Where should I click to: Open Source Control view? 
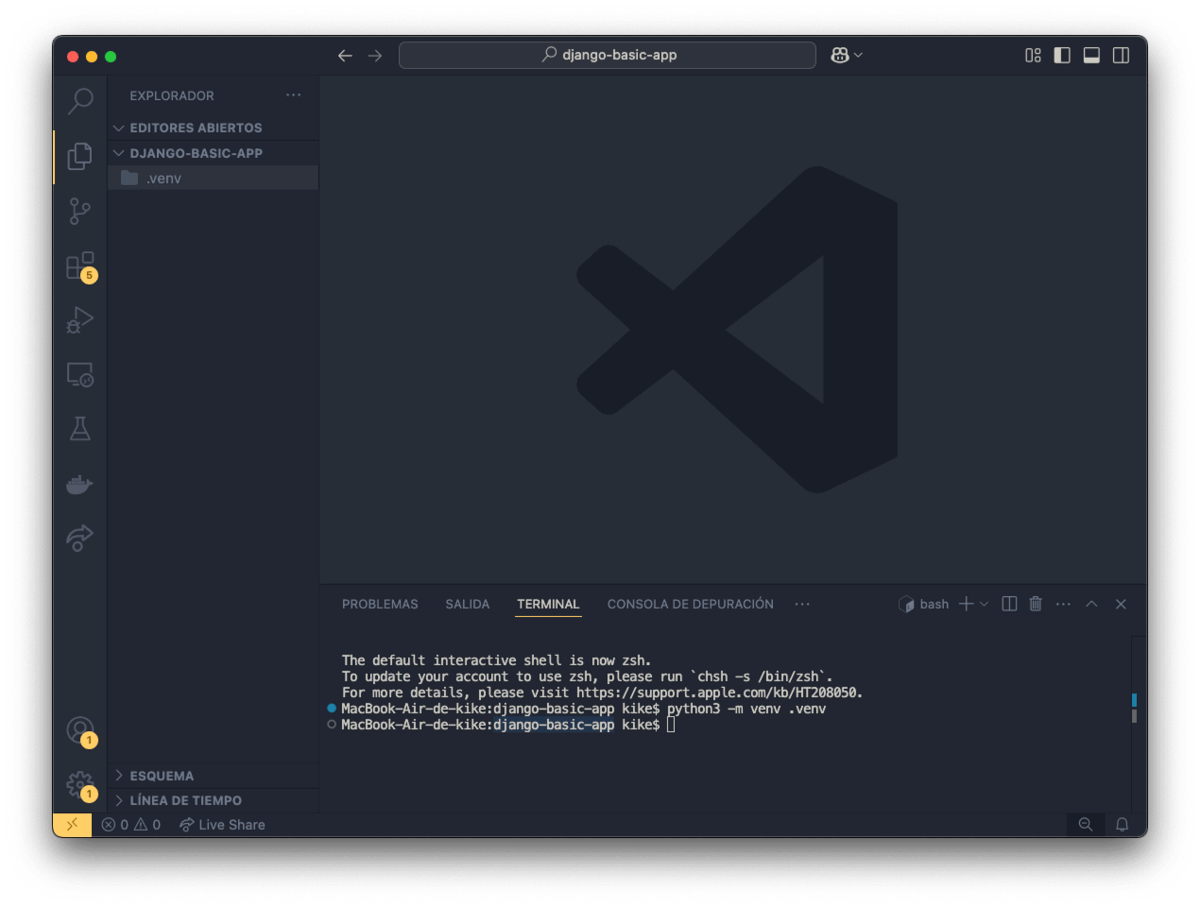pyautogui.click(x=80, y=211)
